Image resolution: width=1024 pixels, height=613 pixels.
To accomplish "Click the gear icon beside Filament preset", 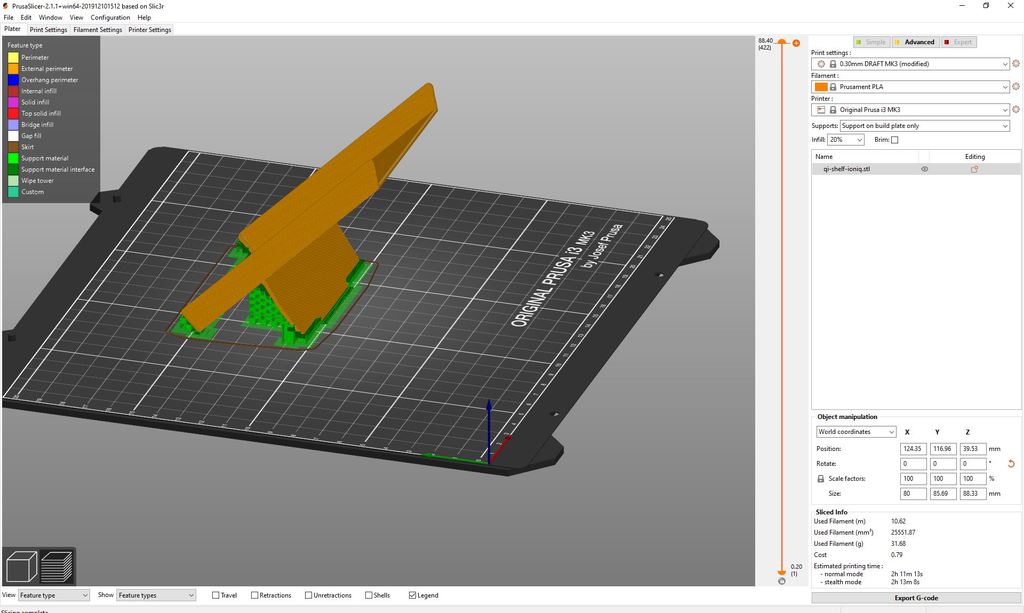I will (x=1015, y=87).
